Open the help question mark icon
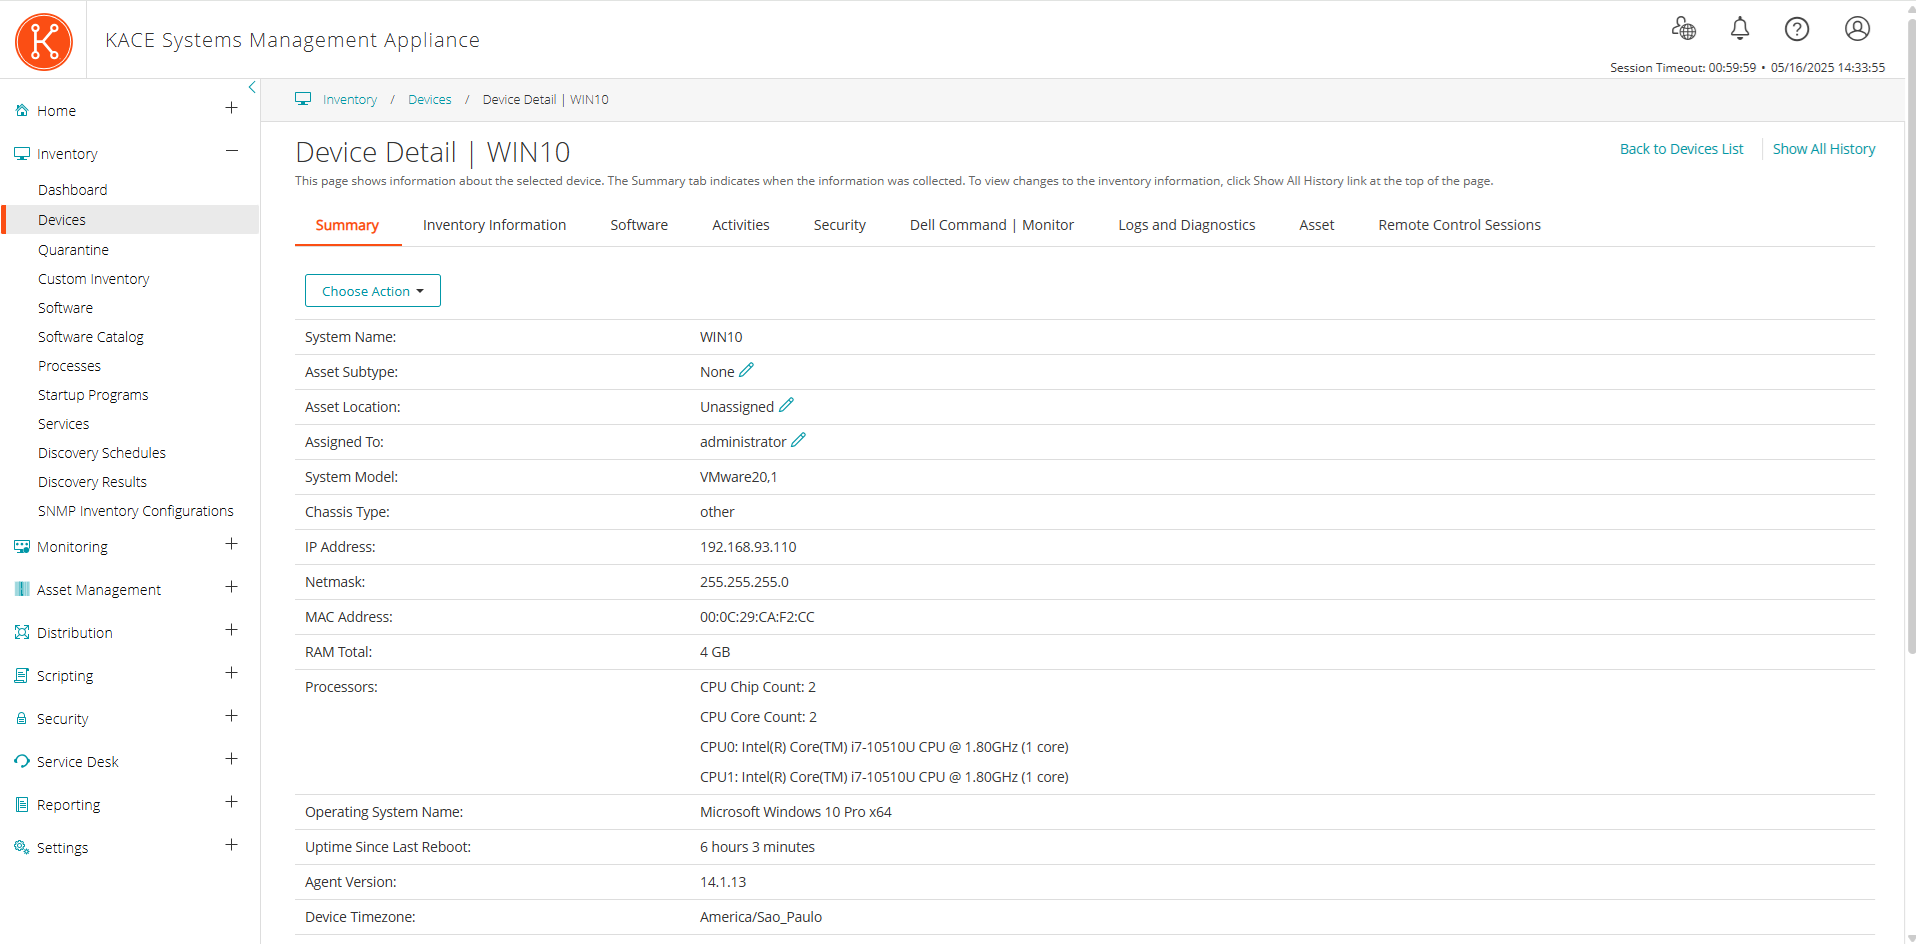 coord(1797,29)
